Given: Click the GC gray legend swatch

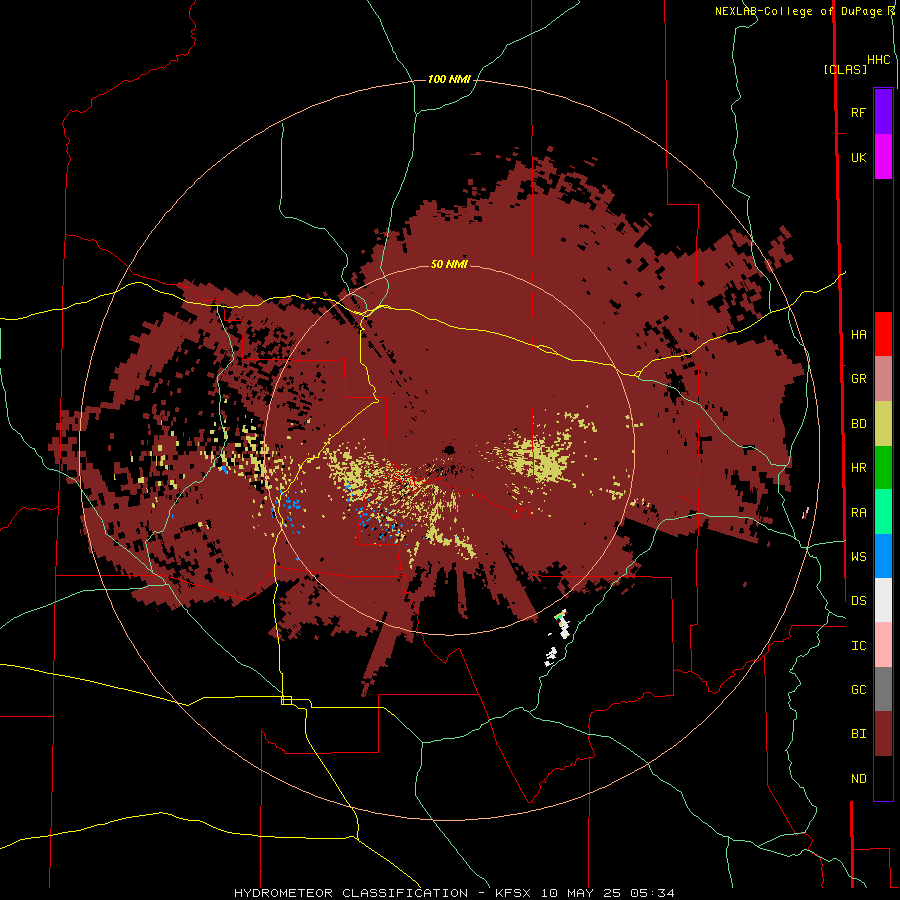Looking at the screenshot, I should point(883,689).
